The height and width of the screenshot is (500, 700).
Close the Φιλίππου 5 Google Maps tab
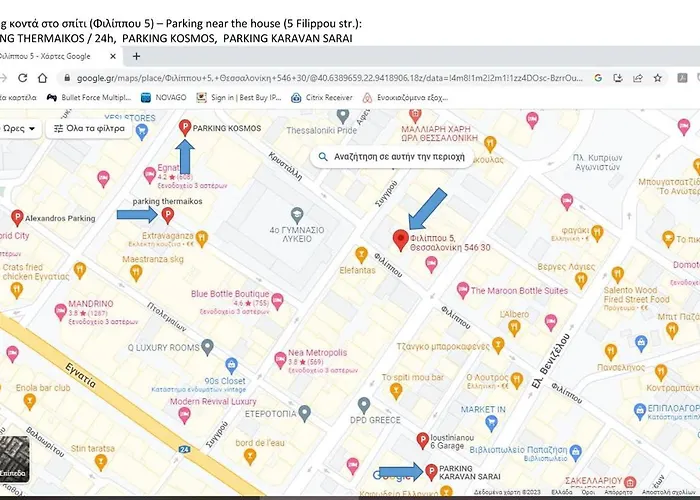point(113,56)
